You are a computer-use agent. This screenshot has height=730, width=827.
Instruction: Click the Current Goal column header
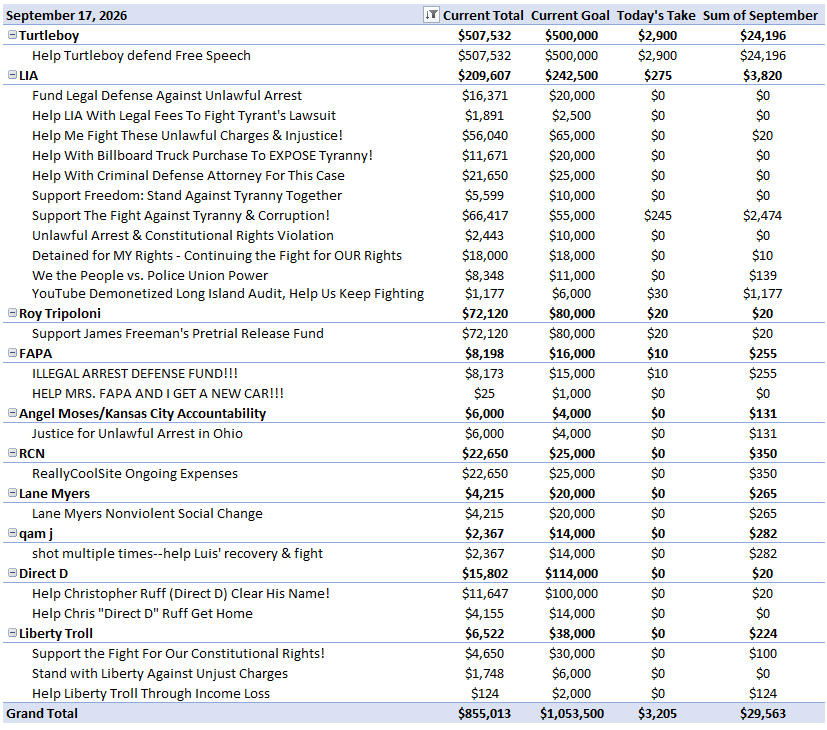point(570,15)
